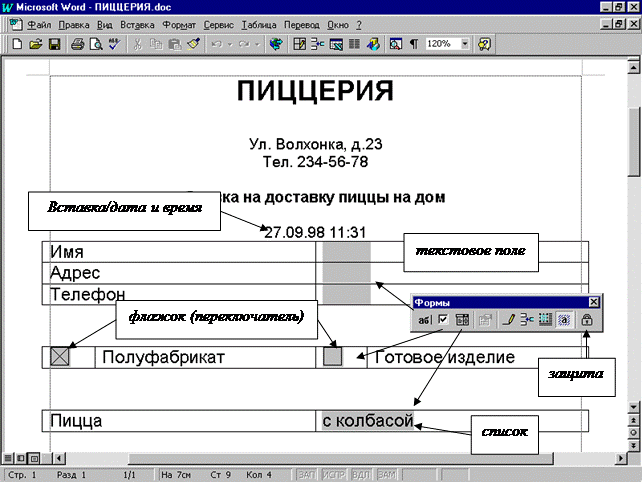642x482 pixels.
Task: Click the Select Browse Object round button
Action: click(633, 432)
